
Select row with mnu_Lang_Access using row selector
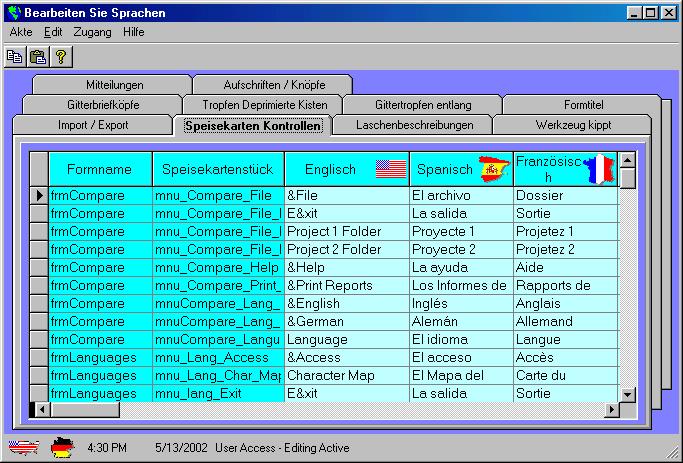pyautogui.click(x=38, y=358)
